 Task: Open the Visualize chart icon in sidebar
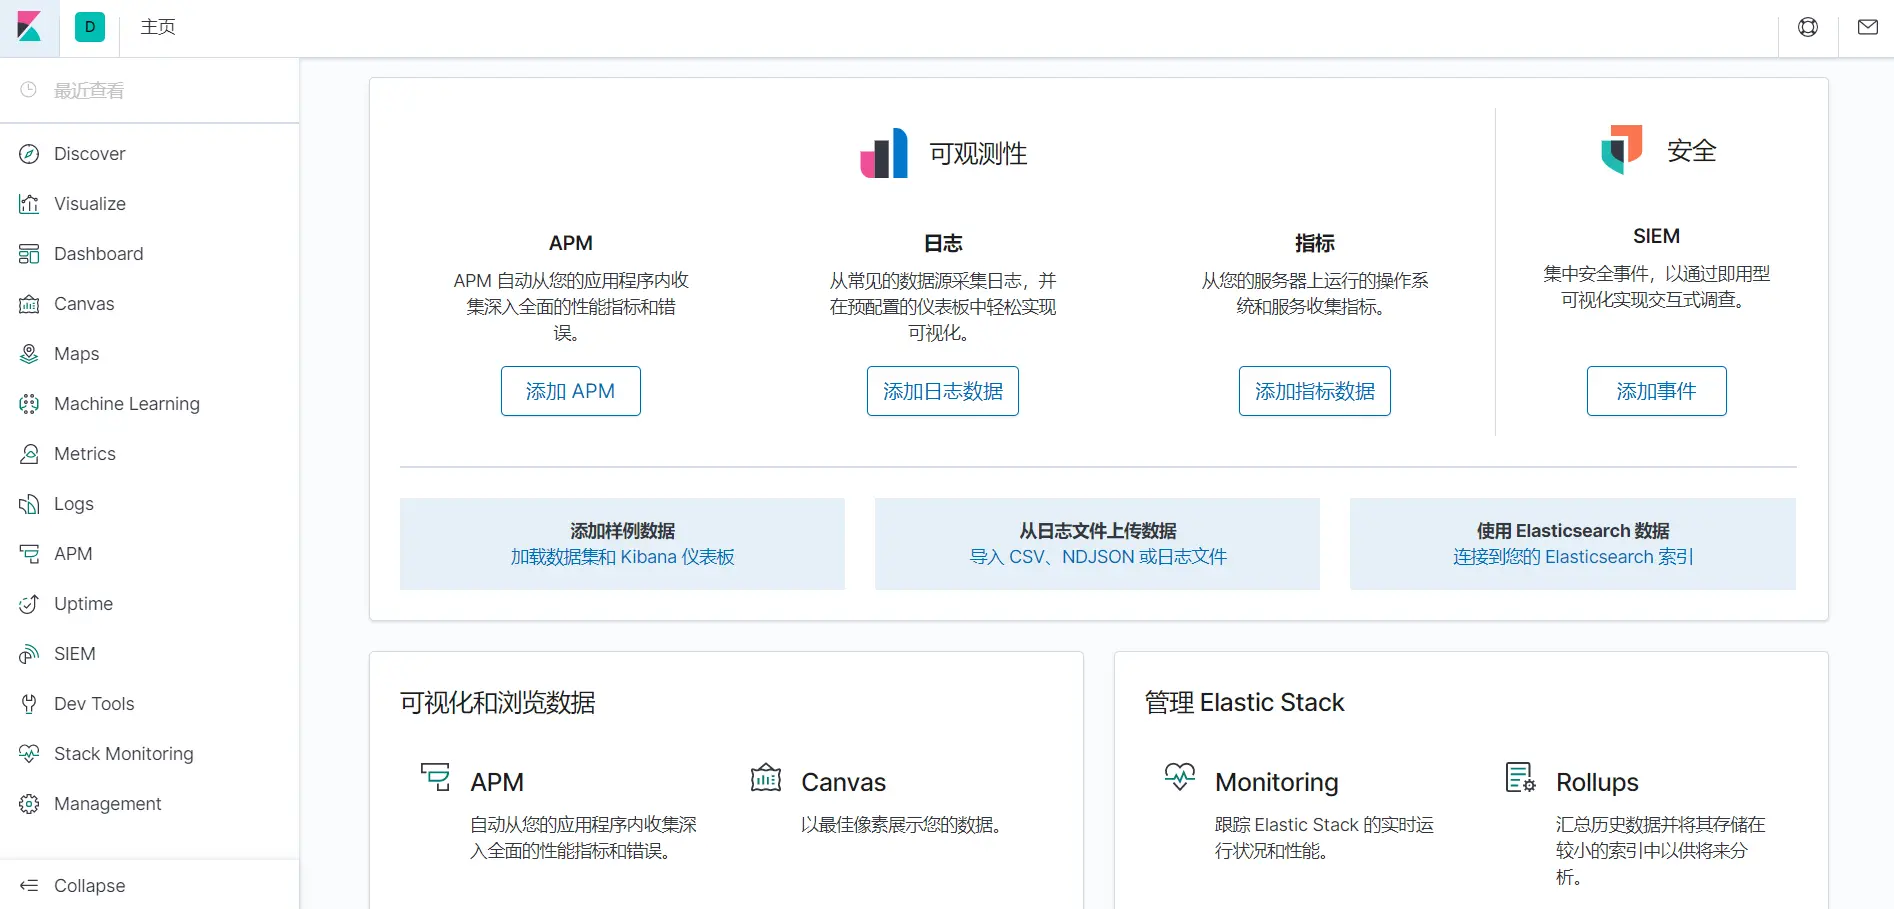29,204
